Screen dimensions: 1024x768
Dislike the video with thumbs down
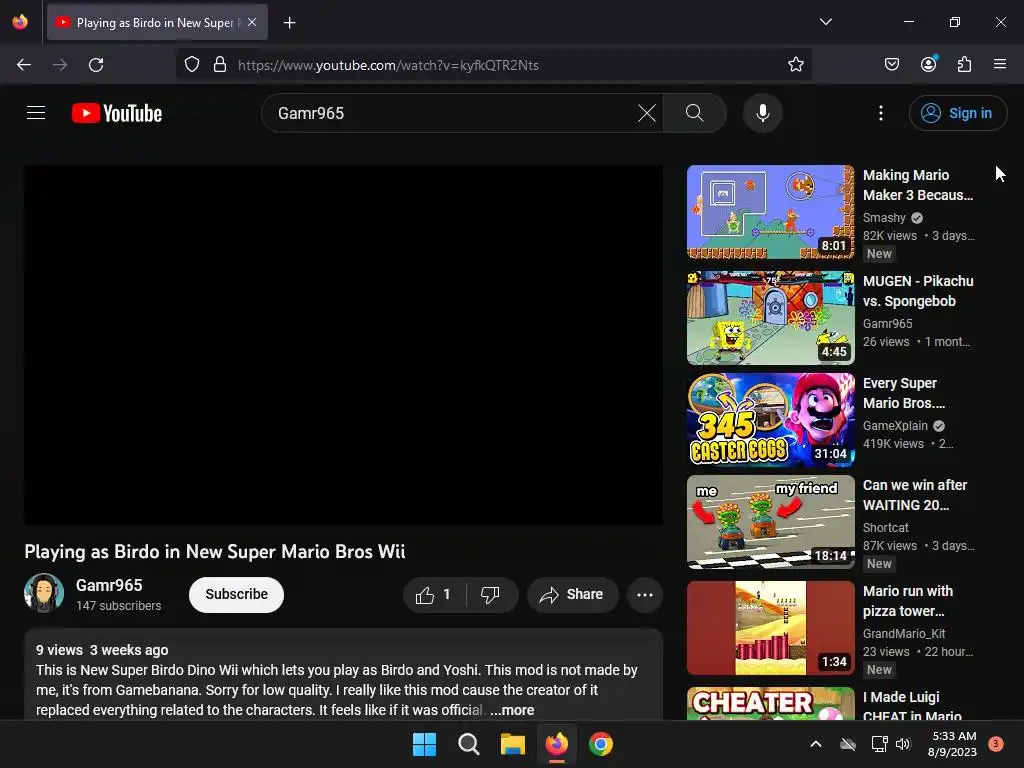491,594
